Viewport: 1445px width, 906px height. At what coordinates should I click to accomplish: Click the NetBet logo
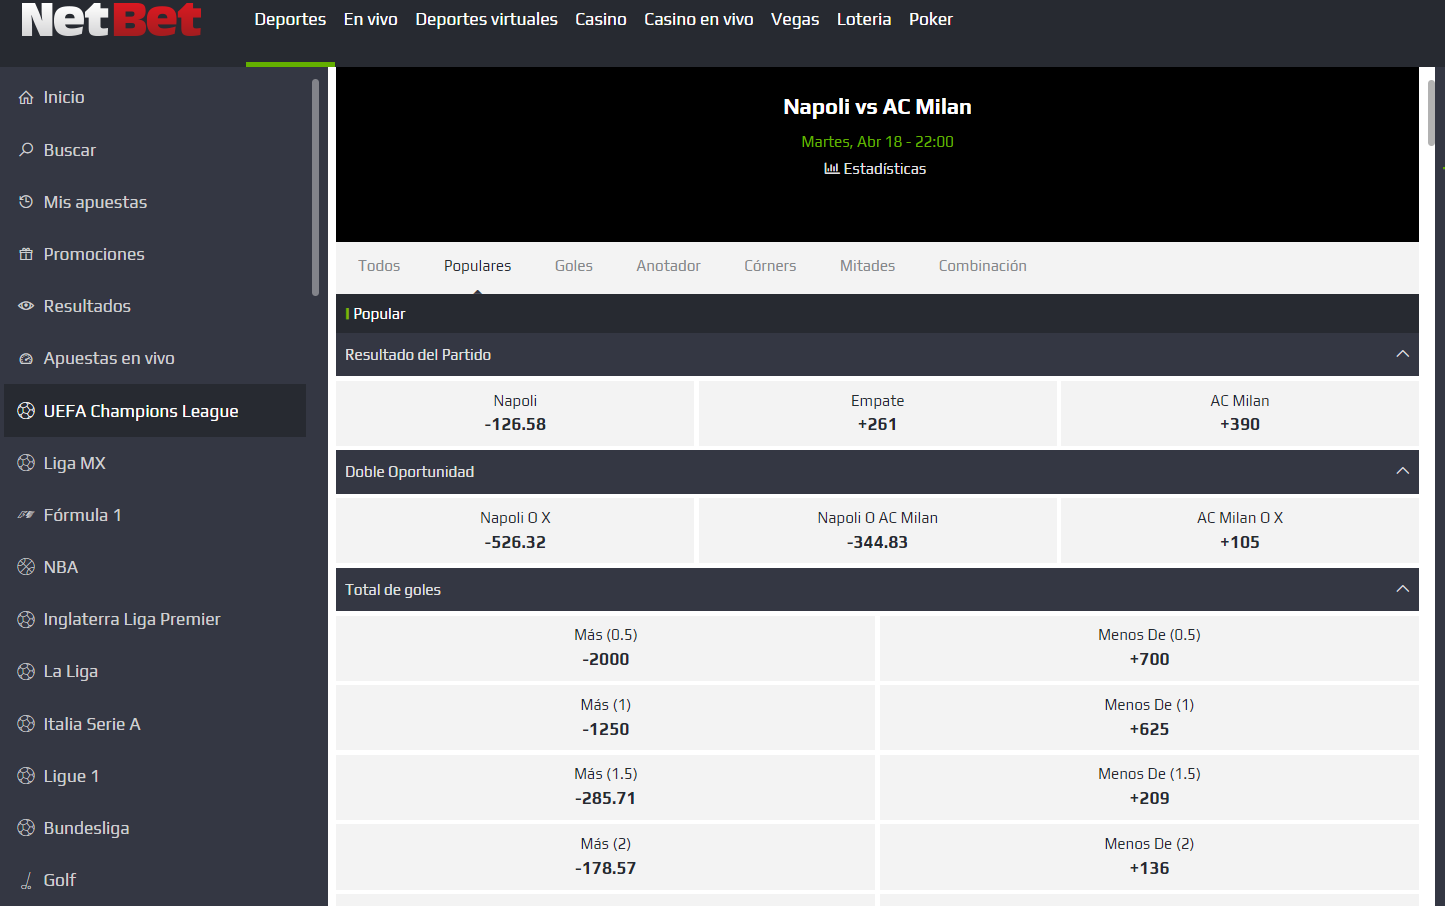111,19
